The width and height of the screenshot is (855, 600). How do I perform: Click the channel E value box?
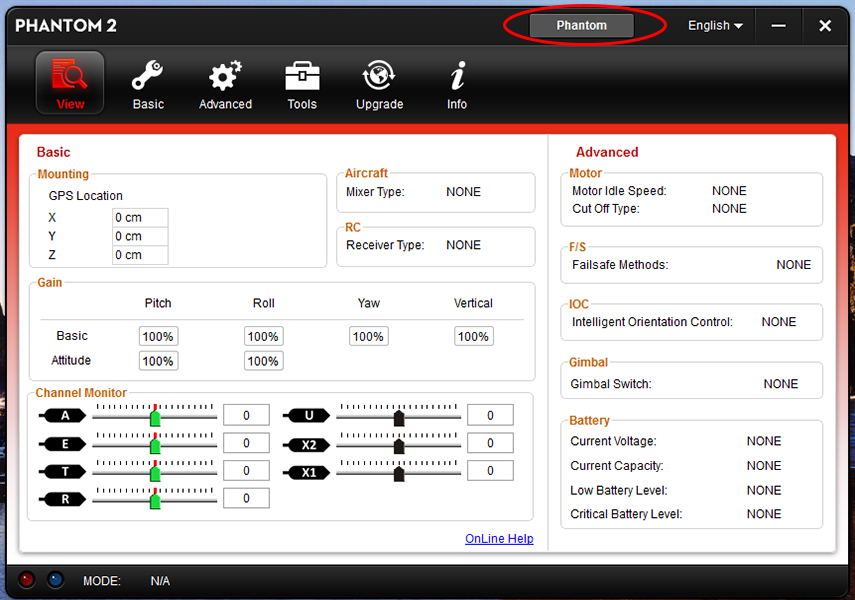[246, 443]
